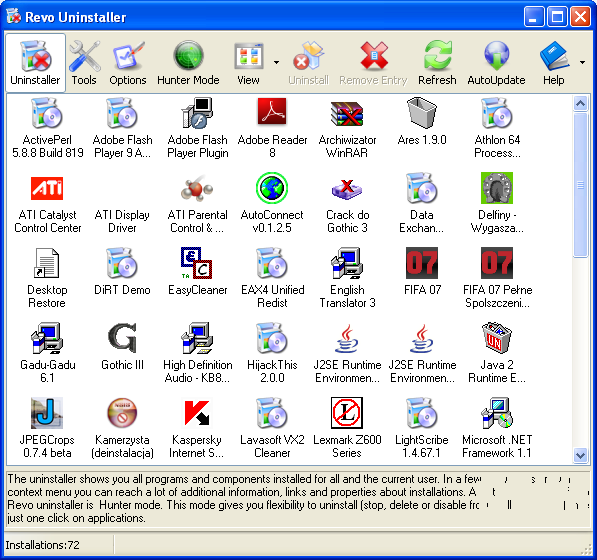Select Adobe Flash Player 9 A... entry
Viewport: 597px width, 560px height.
click(x=122, y=128)
